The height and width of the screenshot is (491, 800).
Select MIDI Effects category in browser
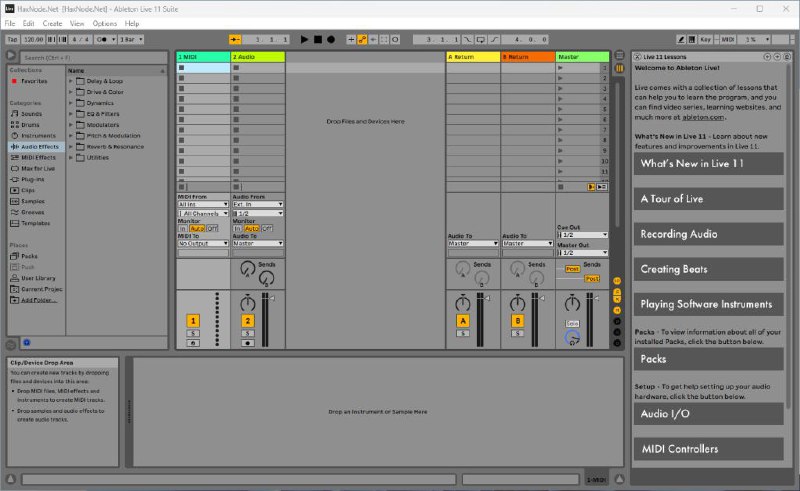(x=38, y=158)
